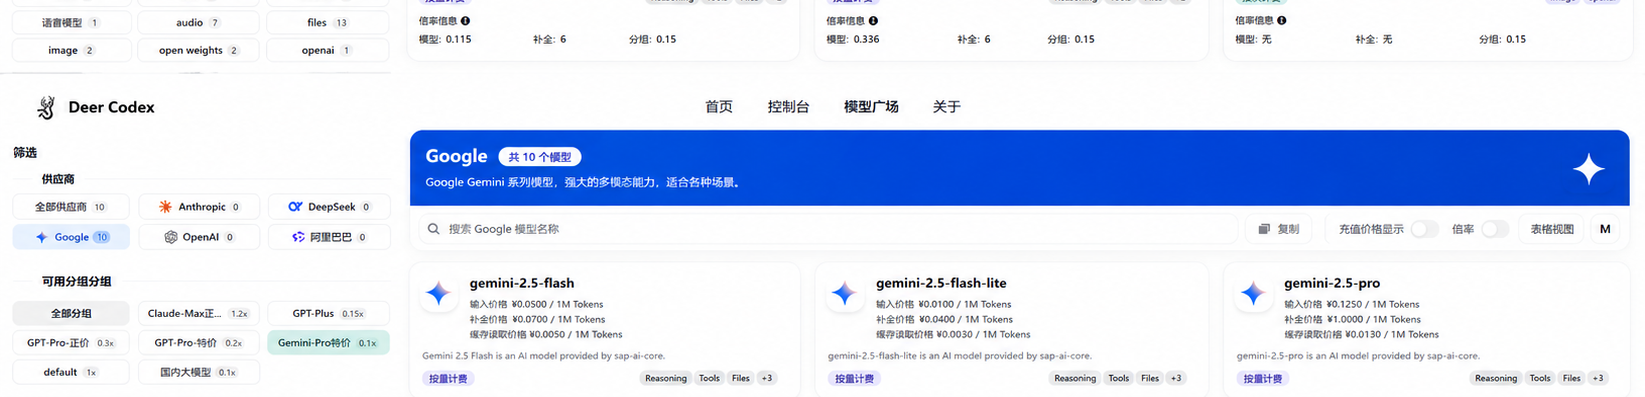Click the 语音模型 tag filter

point(71,22)
